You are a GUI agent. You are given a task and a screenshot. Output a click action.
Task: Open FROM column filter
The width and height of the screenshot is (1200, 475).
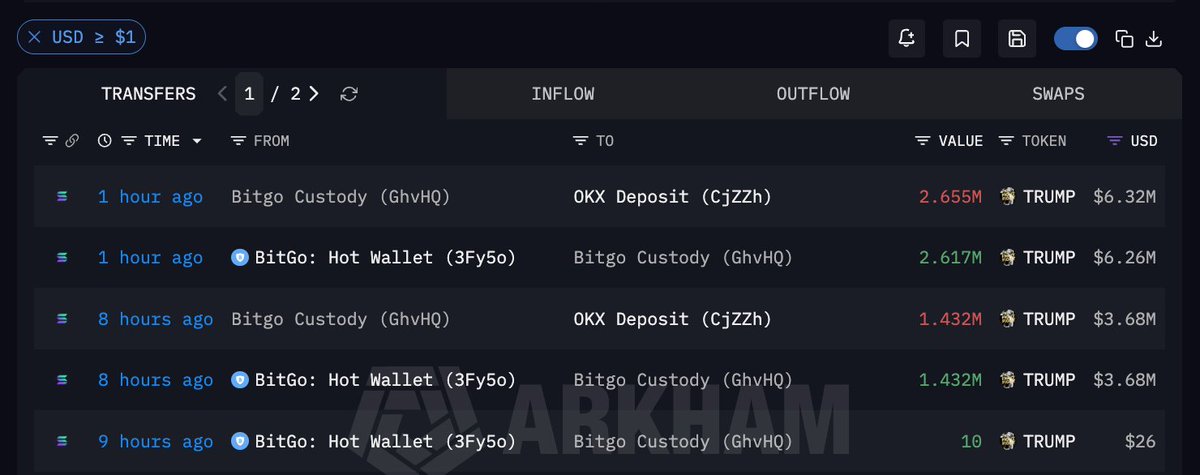click(x=238, y=141)
